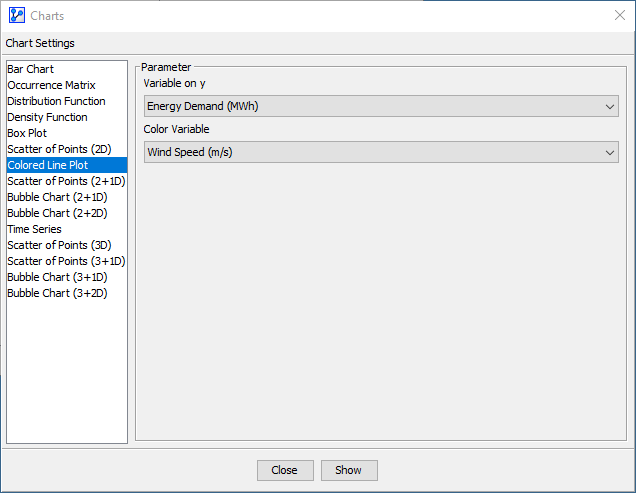Open the Variable on y dropdown
Image resolution: width=636 pixels, height=493 pixels.
[x=380, y=106]
